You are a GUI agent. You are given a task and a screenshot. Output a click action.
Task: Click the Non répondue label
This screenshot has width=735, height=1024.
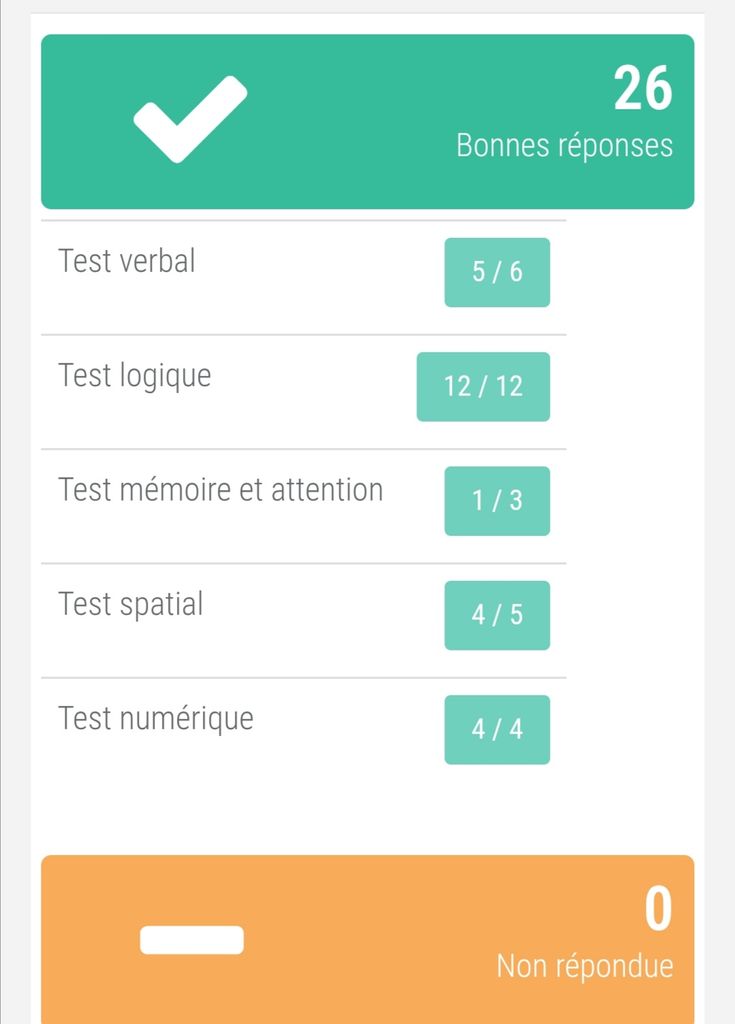tap(584, 966)
